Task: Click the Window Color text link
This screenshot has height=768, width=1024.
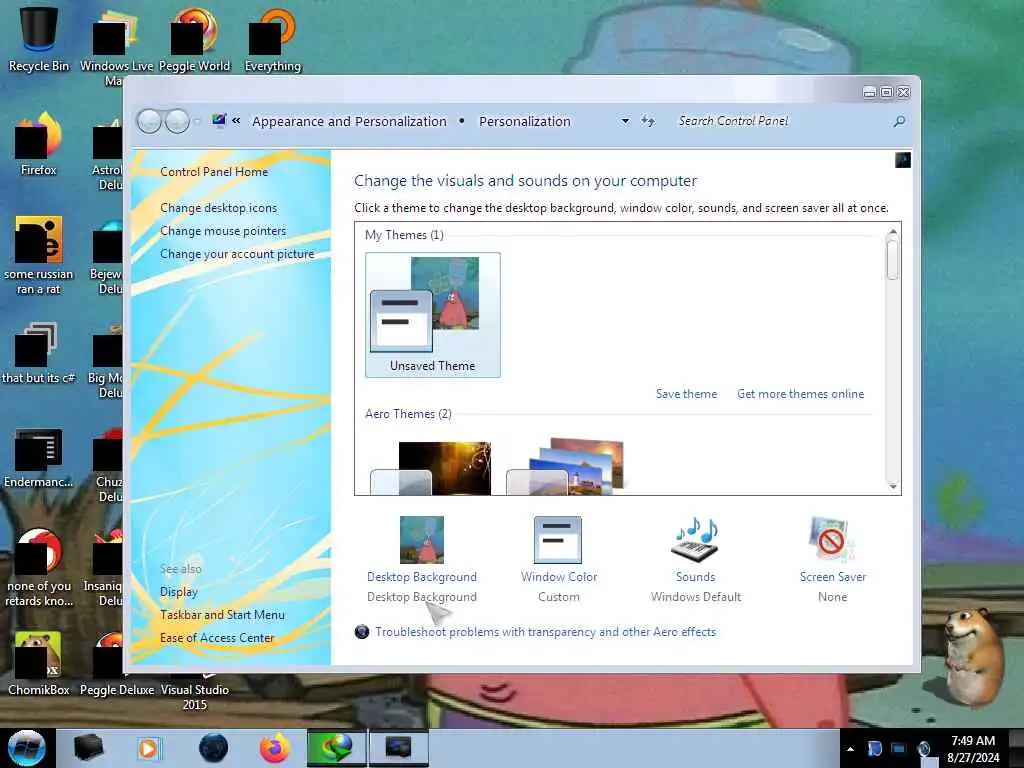Action: click(x=559, y=577)
